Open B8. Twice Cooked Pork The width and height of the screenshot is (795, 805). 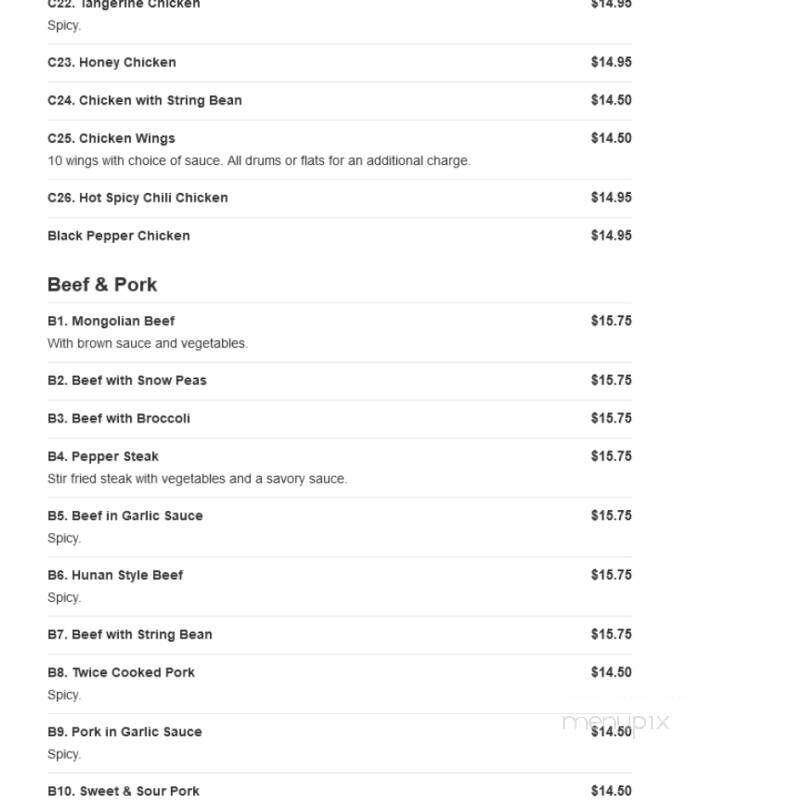[x=339, y=684]
